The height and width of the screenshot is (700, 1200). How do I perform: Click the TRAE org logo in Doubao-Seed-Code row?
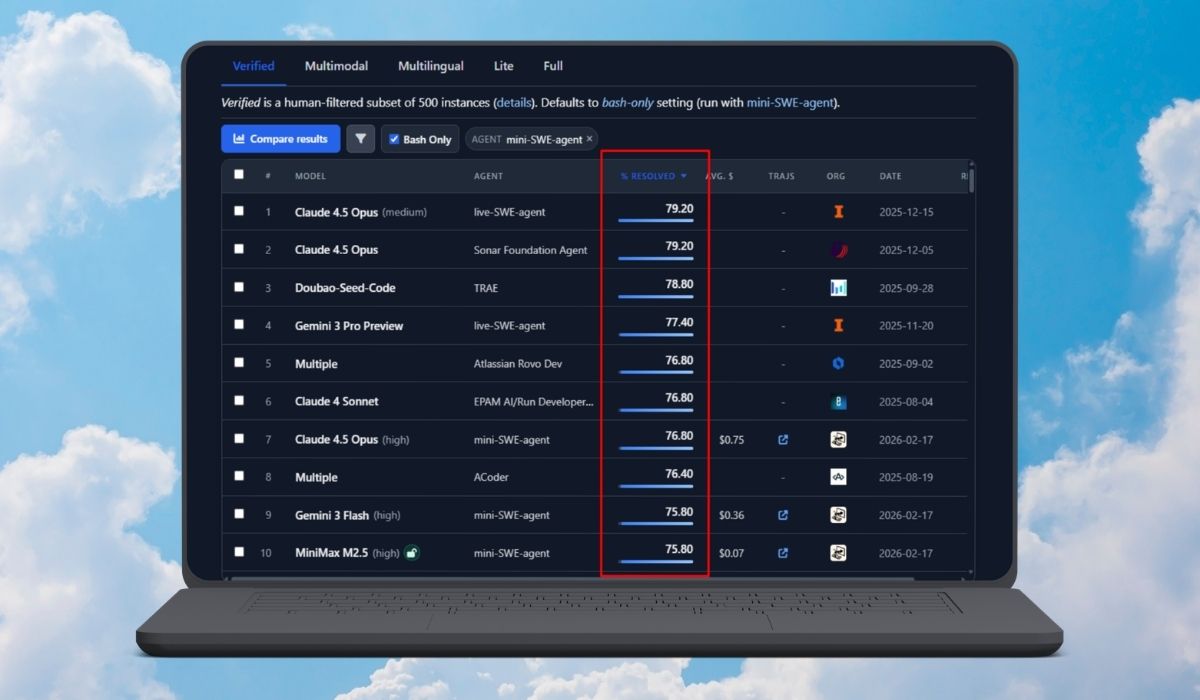coord(838,288)
